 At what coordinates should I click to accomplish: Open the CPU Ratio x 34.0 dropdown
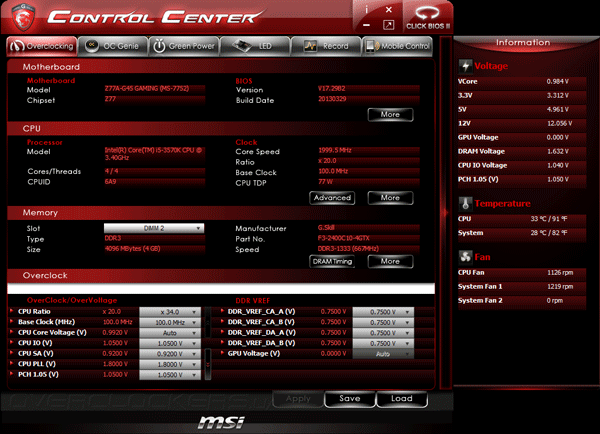pos(170,312)
